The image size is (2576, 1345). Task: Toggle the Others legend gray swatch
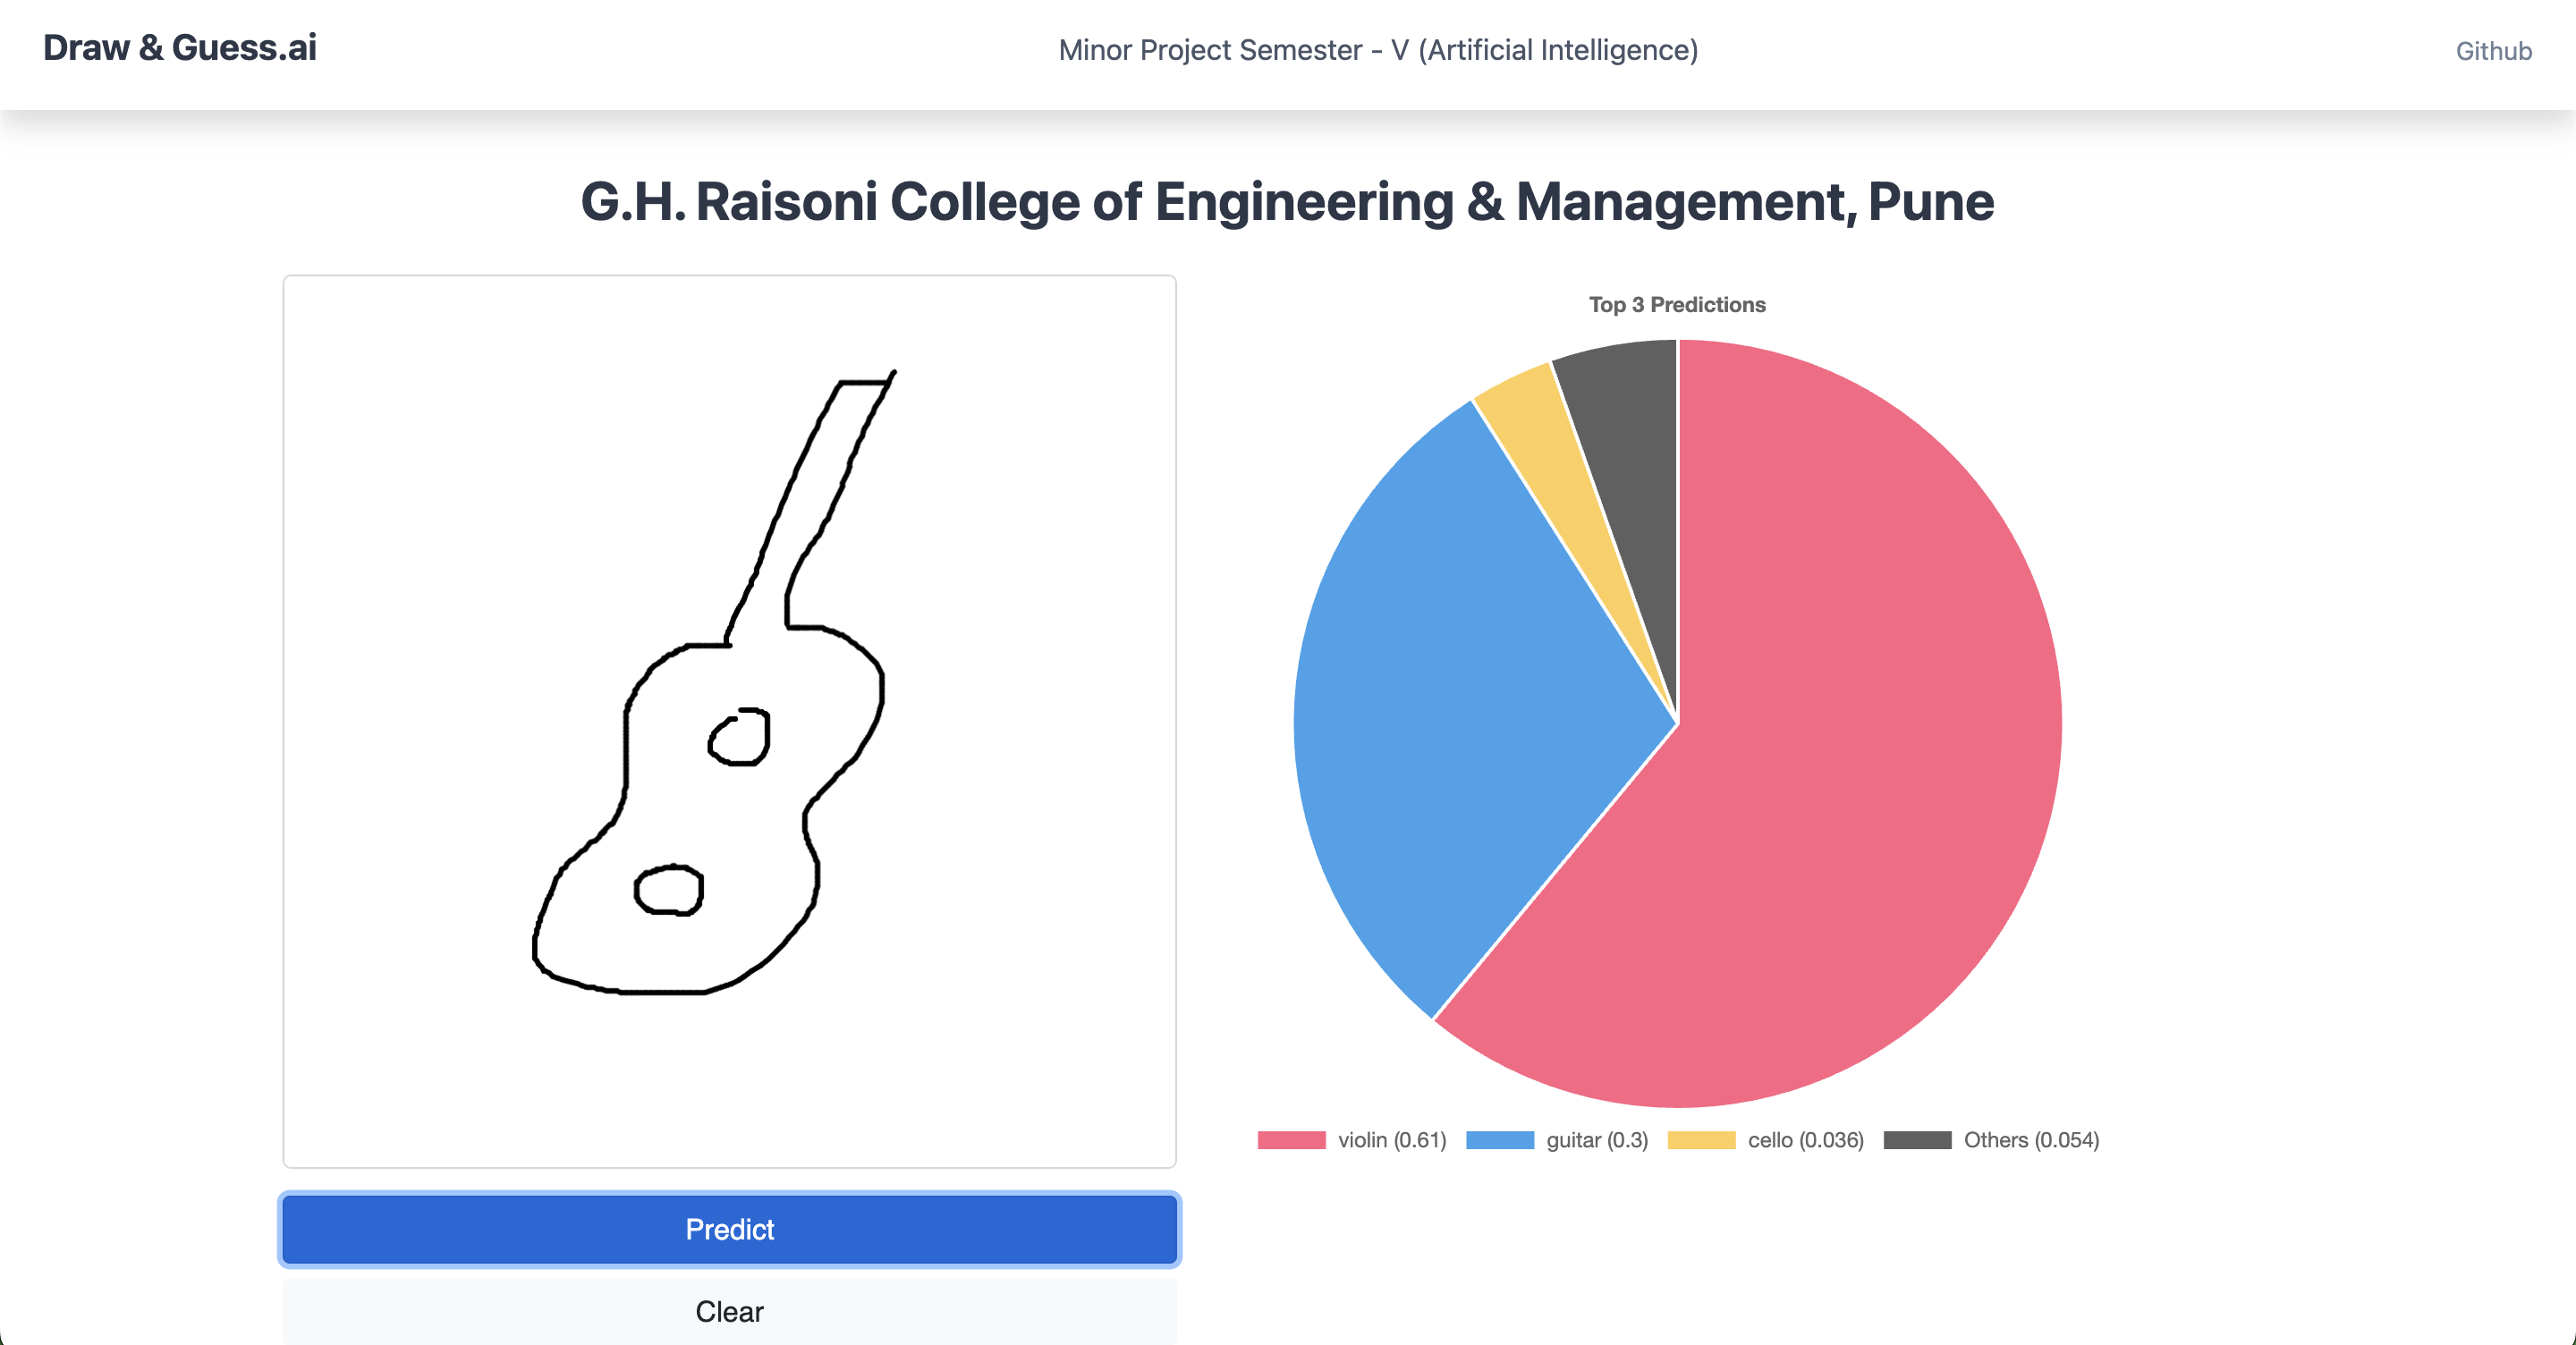[1916, 1140]
